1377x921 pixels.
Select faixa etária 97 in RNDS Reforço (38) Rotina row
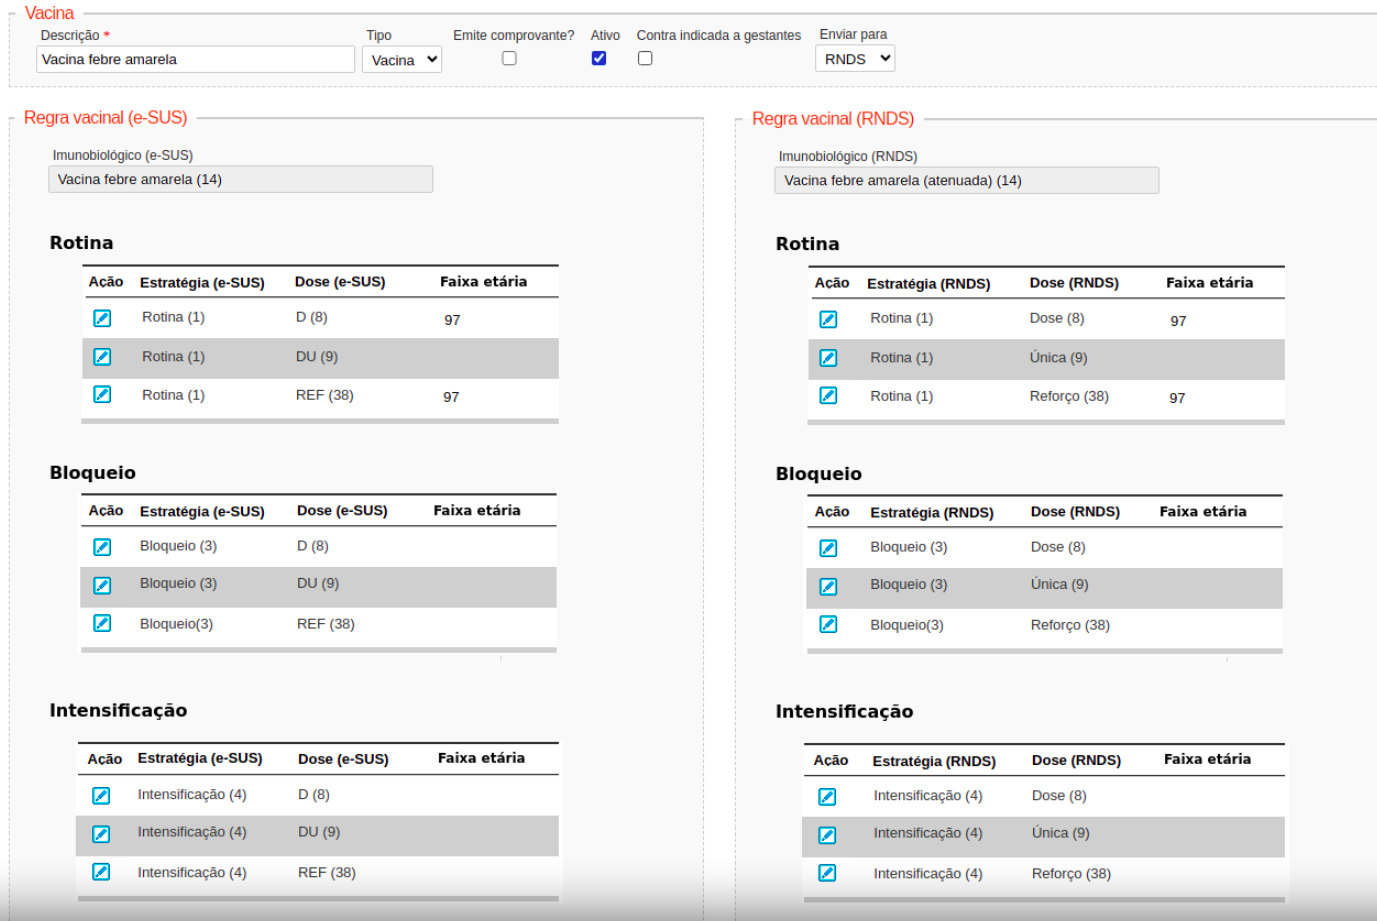[x=1177, y=398]
